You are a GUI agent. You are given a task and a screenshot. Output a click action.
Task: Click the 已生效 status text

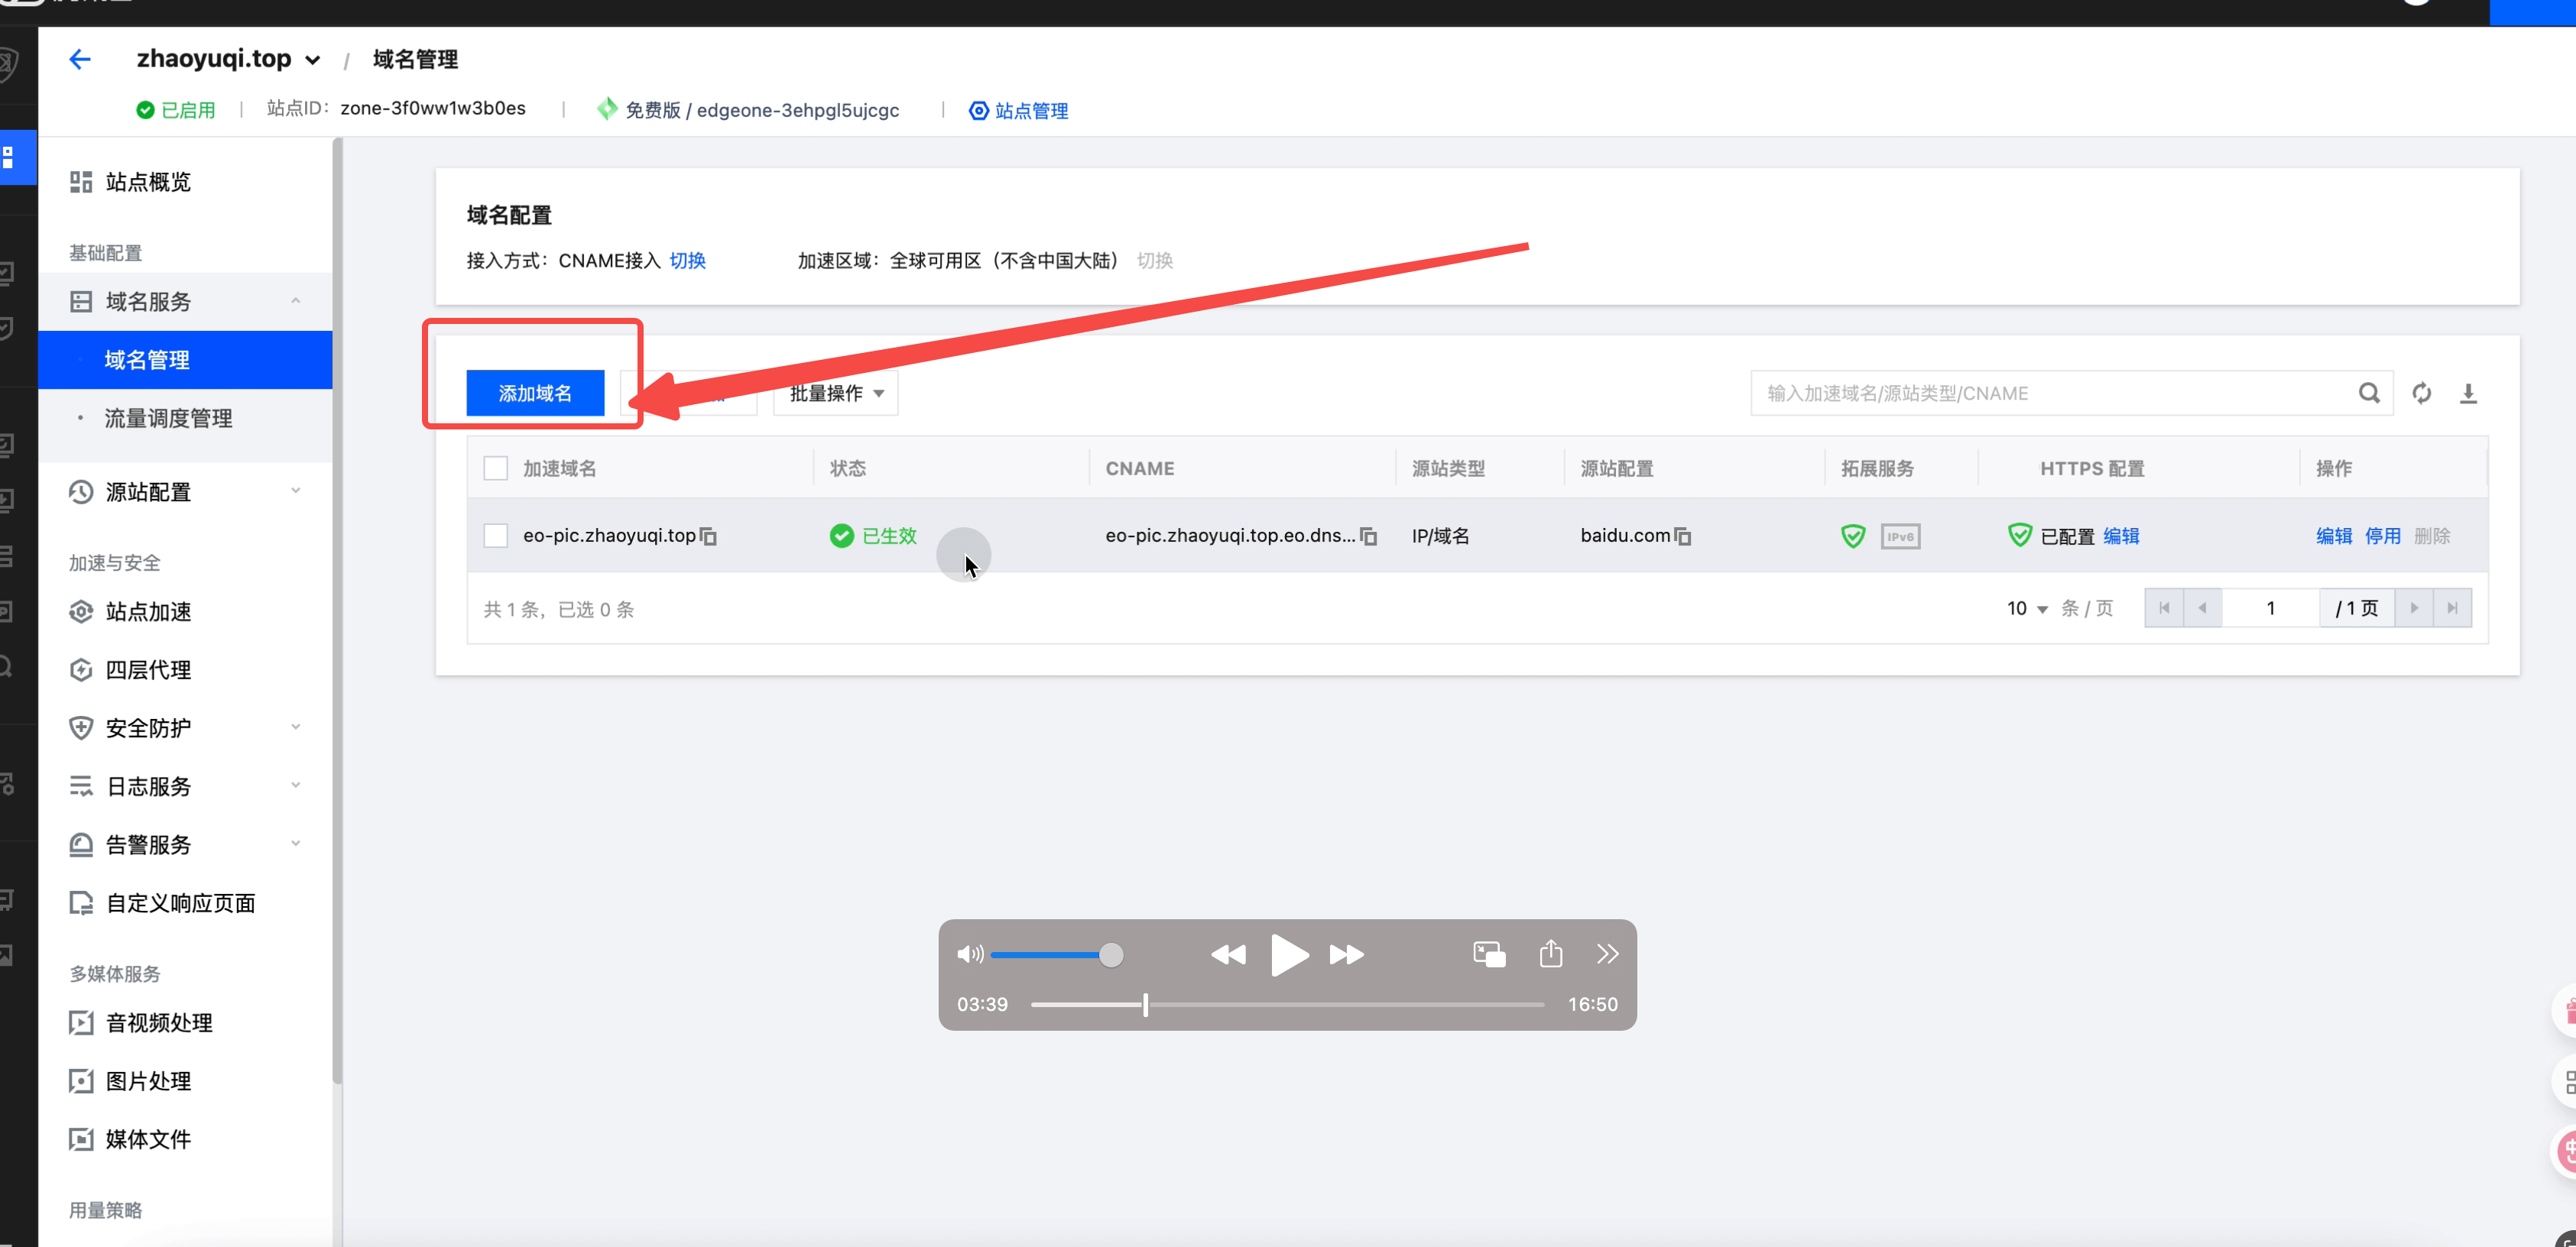pyautogui.click(x=889, y=536)
